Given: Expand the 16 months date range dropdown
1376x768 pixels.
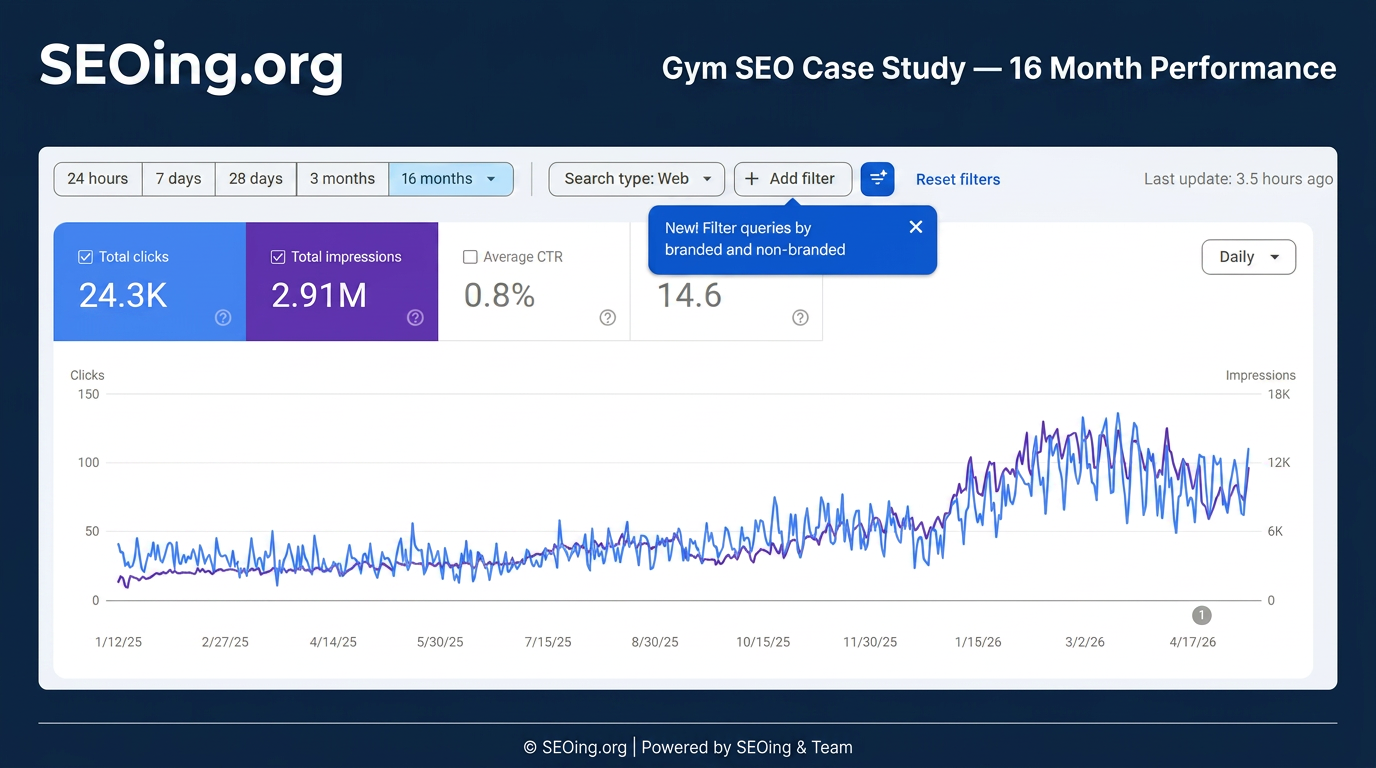Looking at the screenshot, I should (x=451, y=179).
